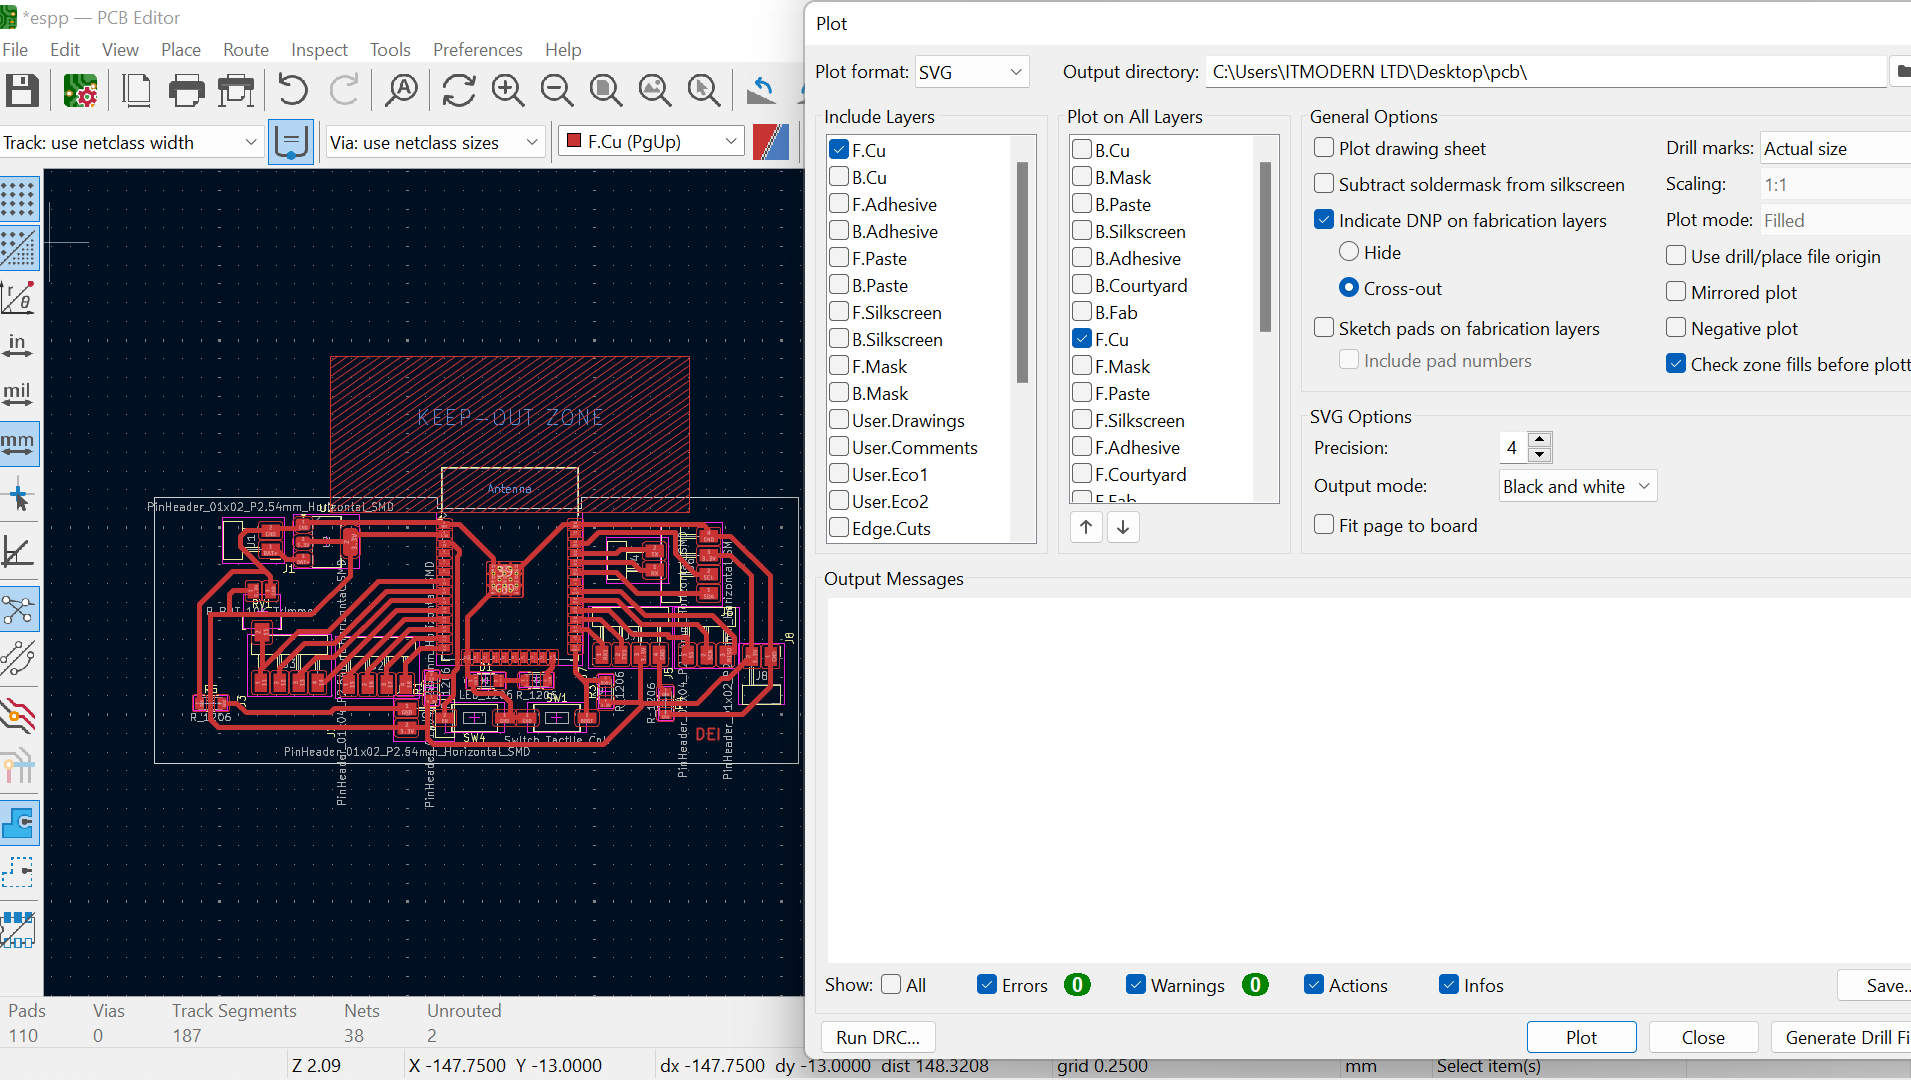Click Plot on All Layers scrollbar
The width and height of the screenshot is (1911, 1080).
click(1265, 247)
